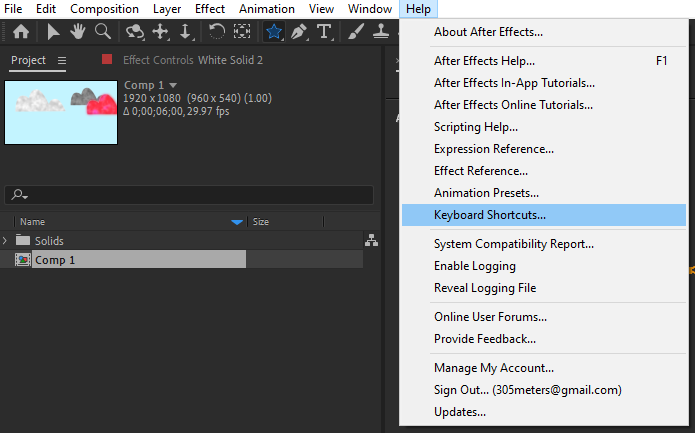This screenshot has height=433, width=695.
Task: Select the Horizontal Type tool
Action: (x=324, y=32)
